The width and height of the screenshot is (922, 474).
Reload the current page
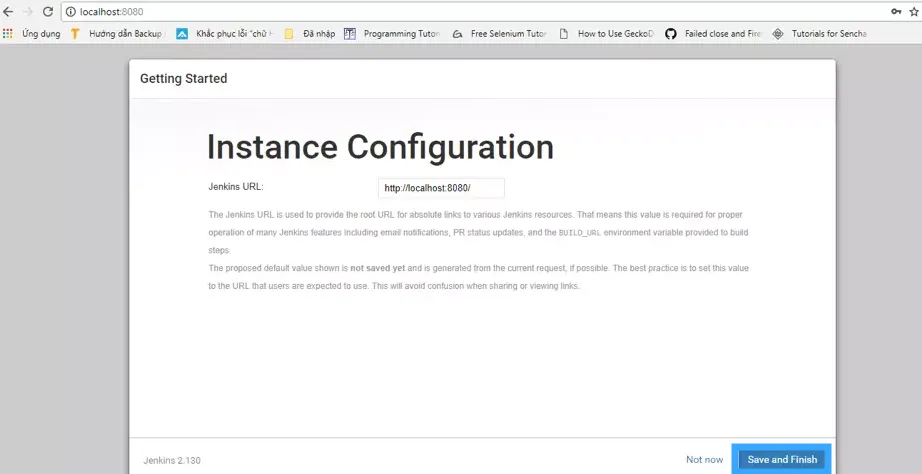click(47, 12)
